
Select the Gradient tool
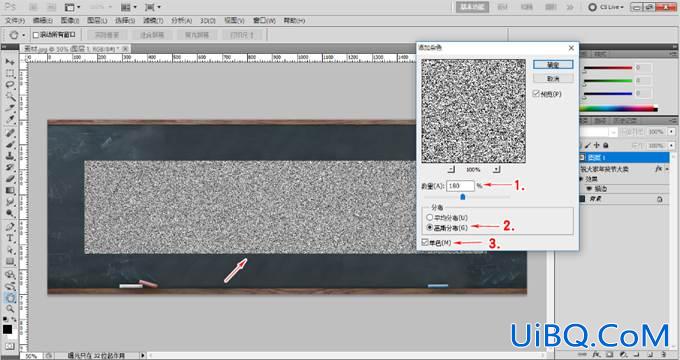point(10,190)
